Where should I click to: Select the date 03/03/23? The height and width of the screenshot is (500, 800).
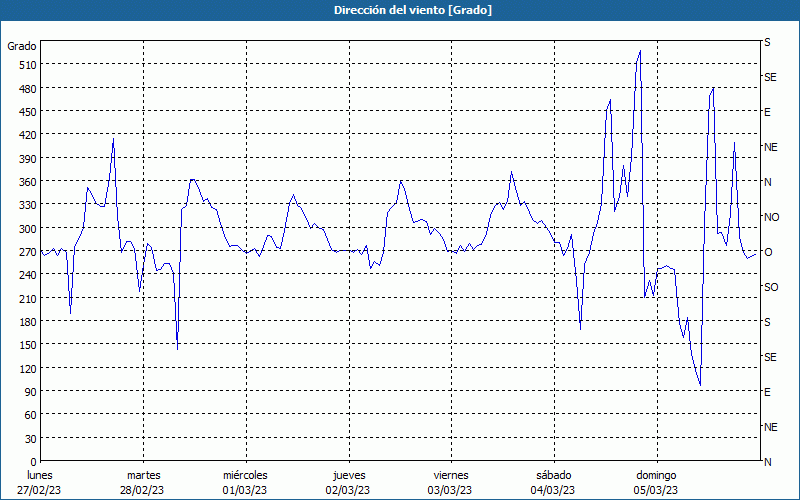(x=450, y=490)
